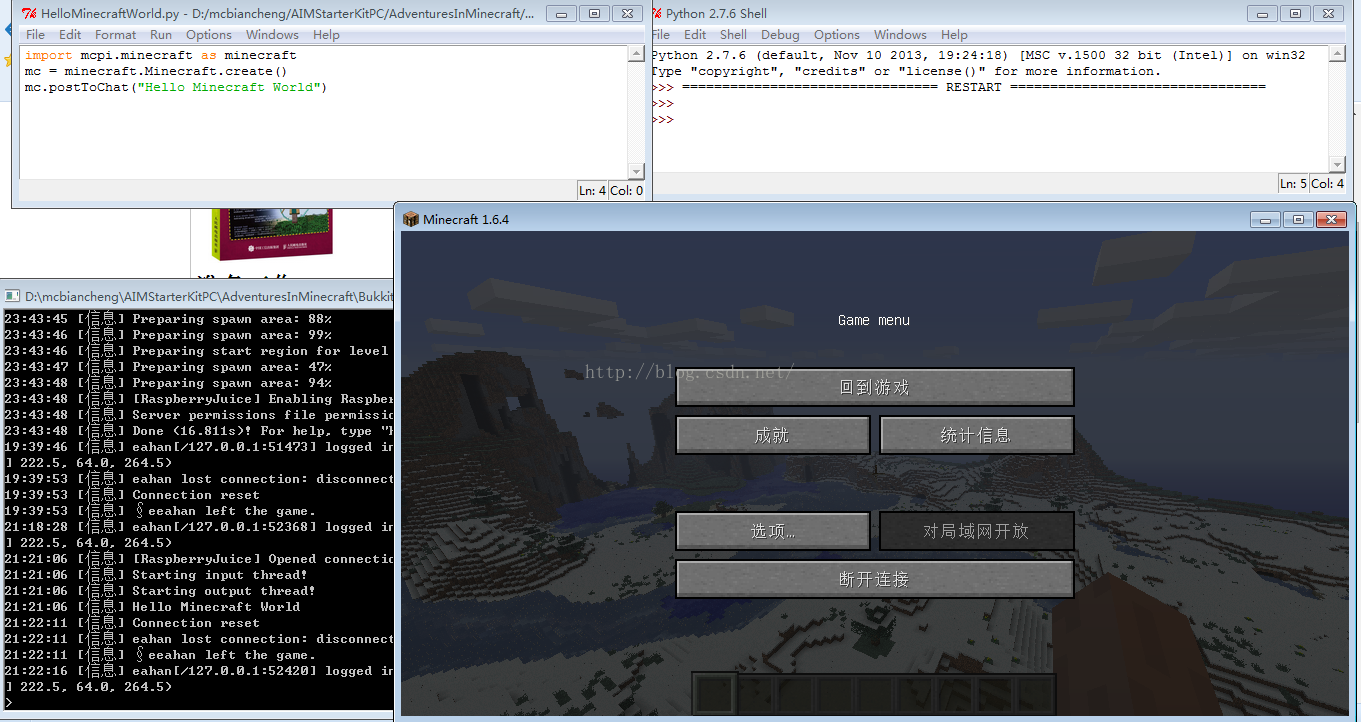
Task: Open Help menu in Python Shell window
Action: (954, 34)
